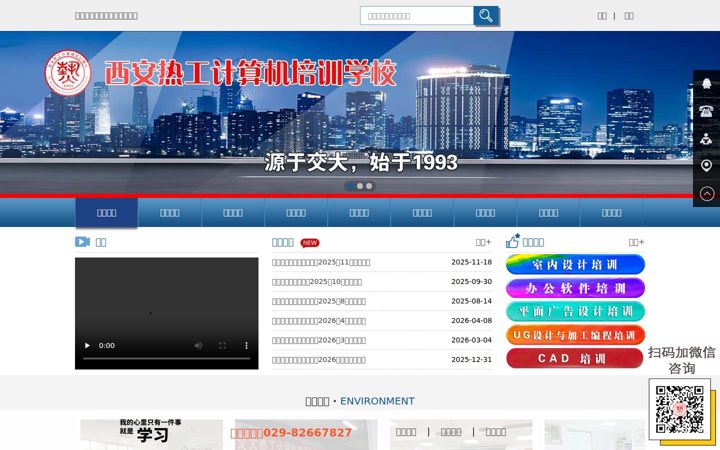The width and height of the screenshot is (720, 450).
Task: Open the UG设计与加工编程培训 banner
Action: [575, 335]
